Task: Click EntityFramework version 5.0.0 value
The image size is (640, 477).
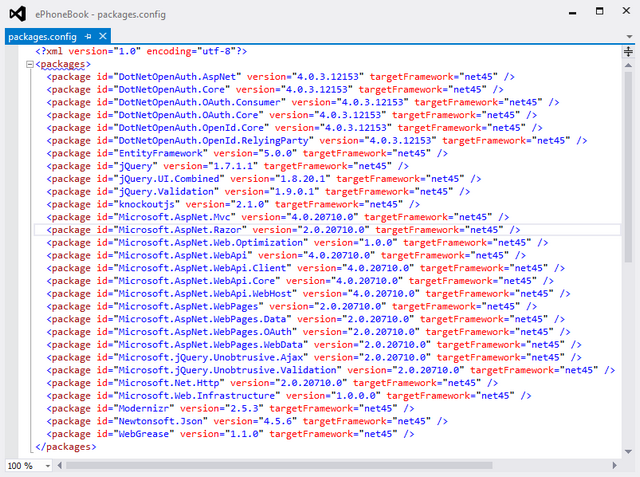Action: (x=278, y=153)
